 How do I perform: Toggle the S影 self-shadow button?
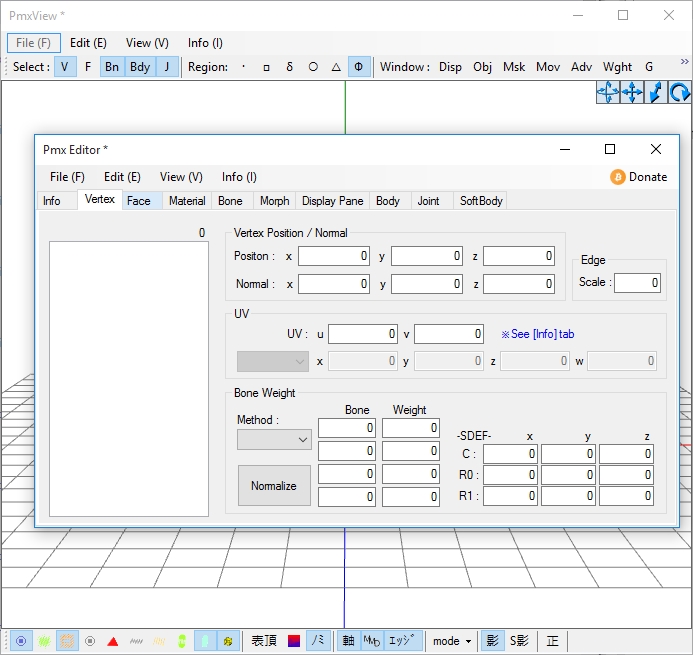click(x=519, y=641)
